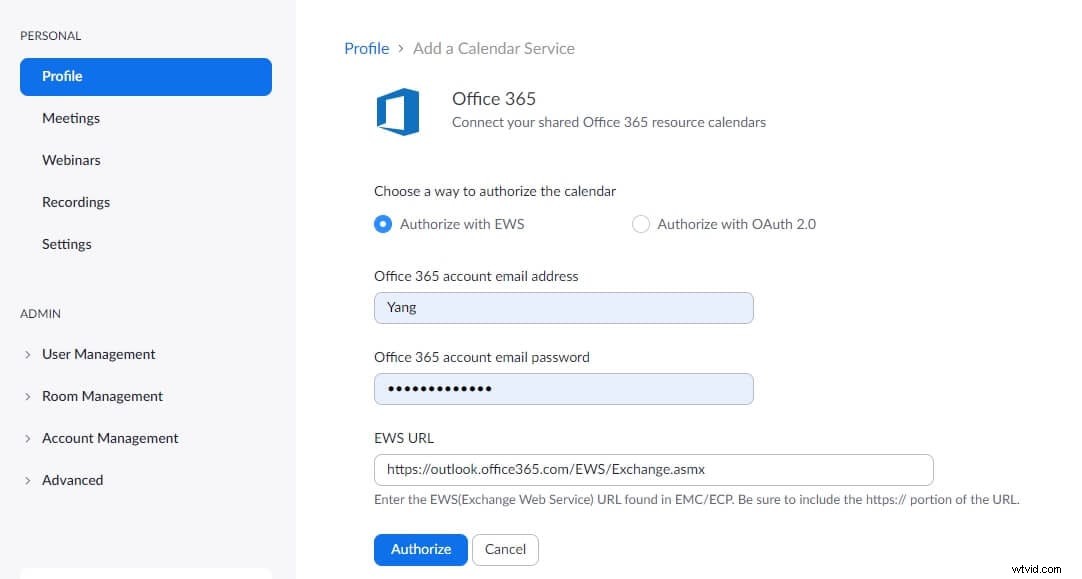
Task: Go to Meetings from the sidebar
Action: 71,118
